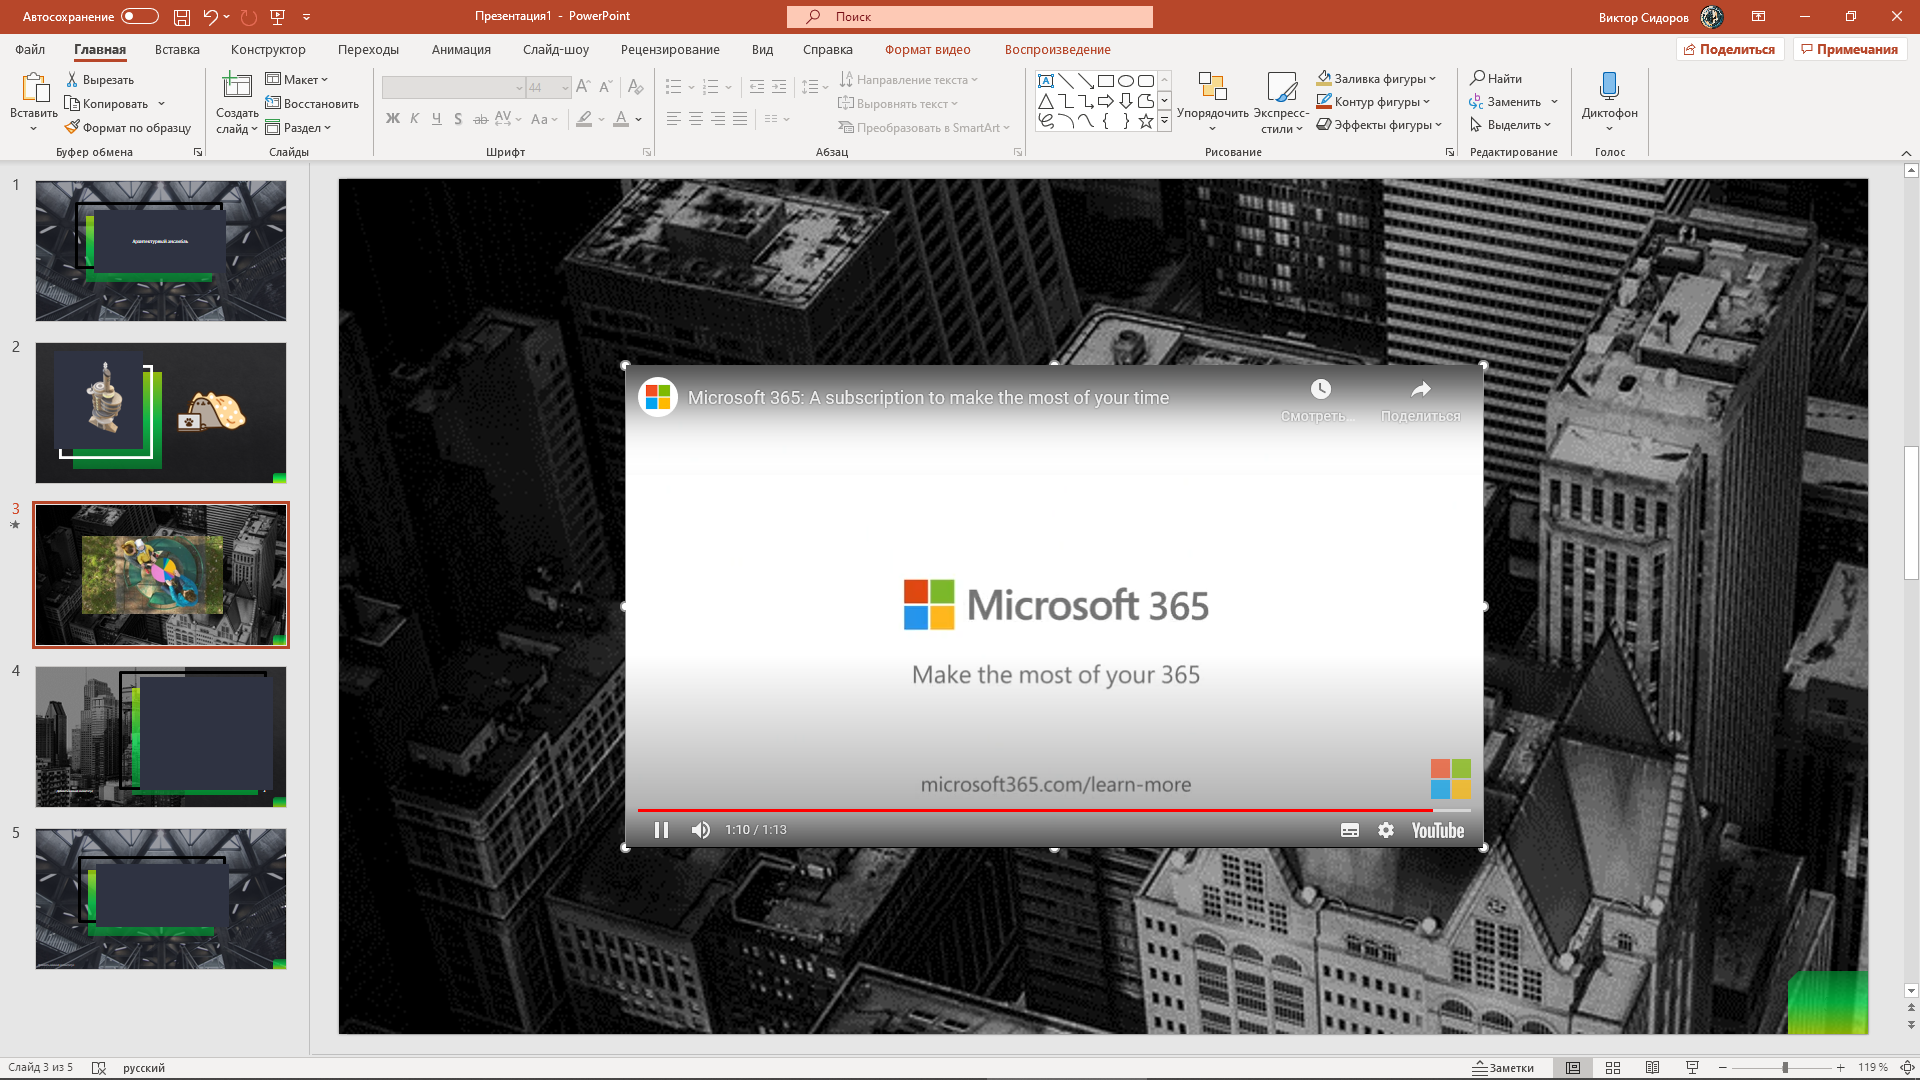Viewport: 1920px width, 1080px height.
Task: Open the Insert (Вставка) tab
Action: [x=177, y=50]
